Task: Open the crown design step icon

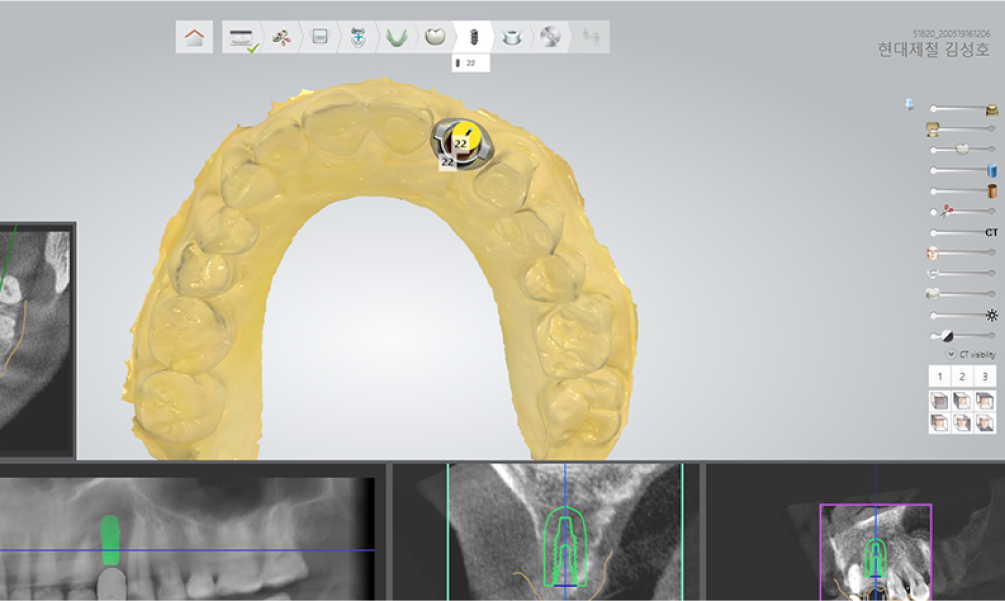Action: coord(435,38)
